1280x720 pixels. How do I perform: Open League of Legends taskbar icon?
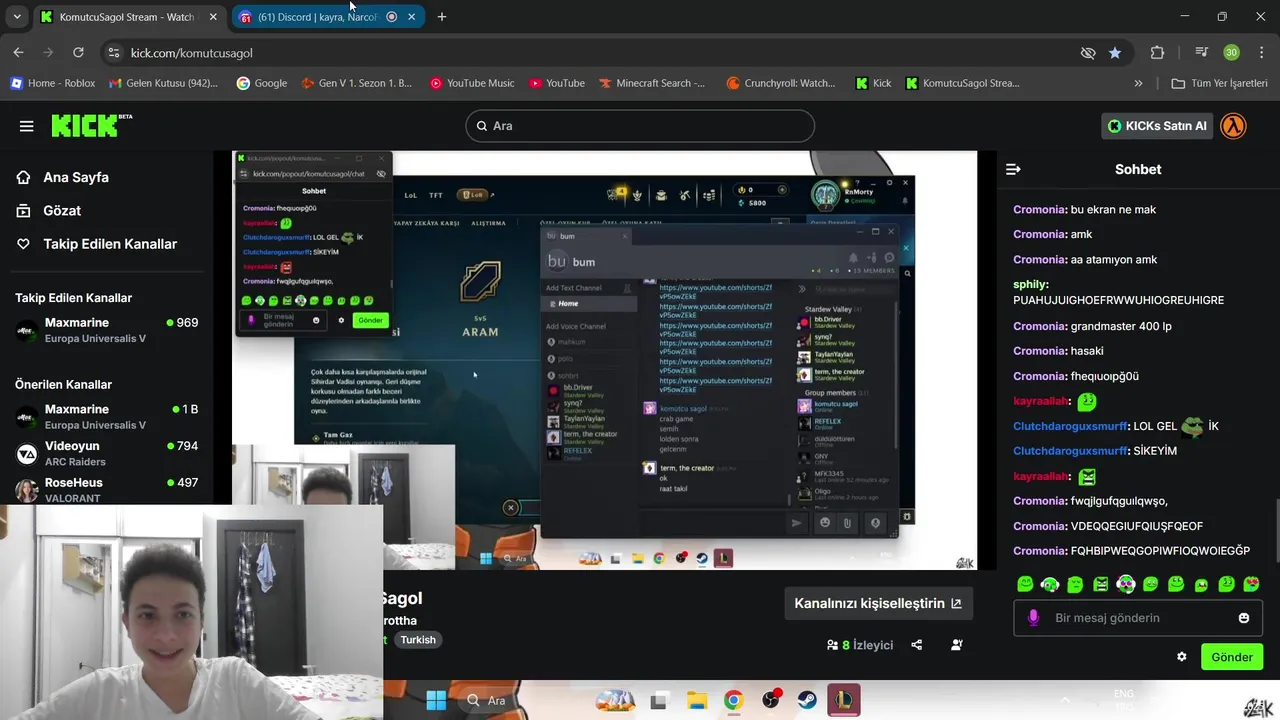pos(843,700)
